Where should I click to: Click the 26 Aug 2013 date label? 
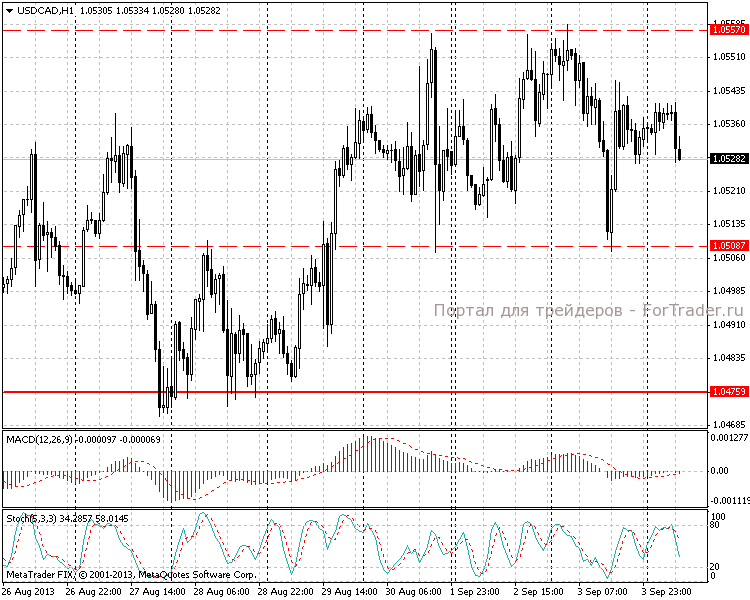[x=28, y=592]
